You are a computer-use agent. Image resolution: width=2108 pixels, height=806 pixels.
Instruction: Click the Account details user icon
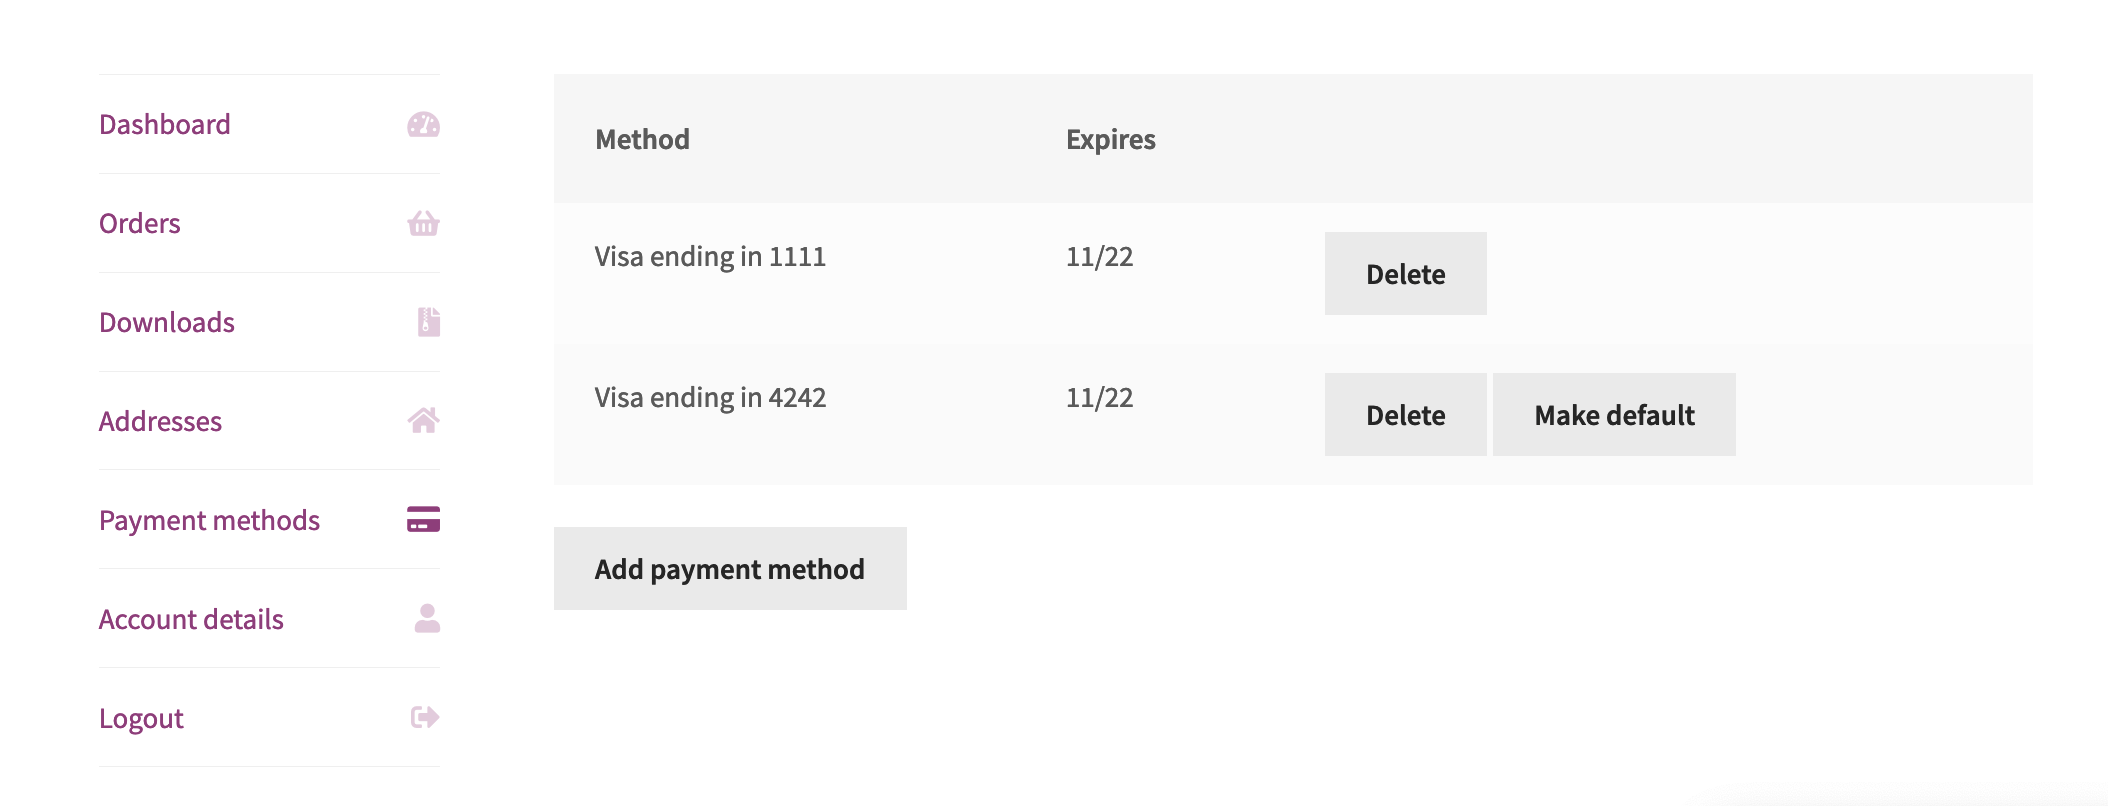click(427, 619)
